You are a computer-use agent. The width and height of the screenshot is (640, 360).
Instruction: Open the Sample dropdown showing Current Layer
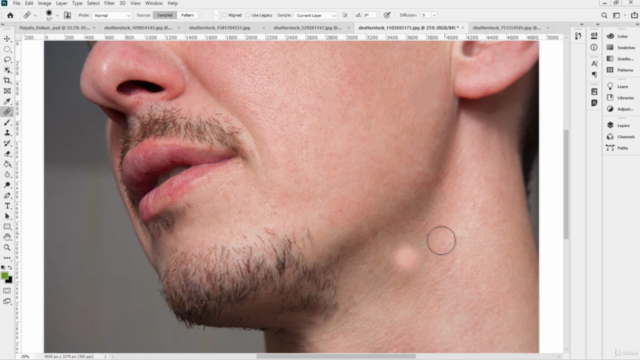[315, 16]
